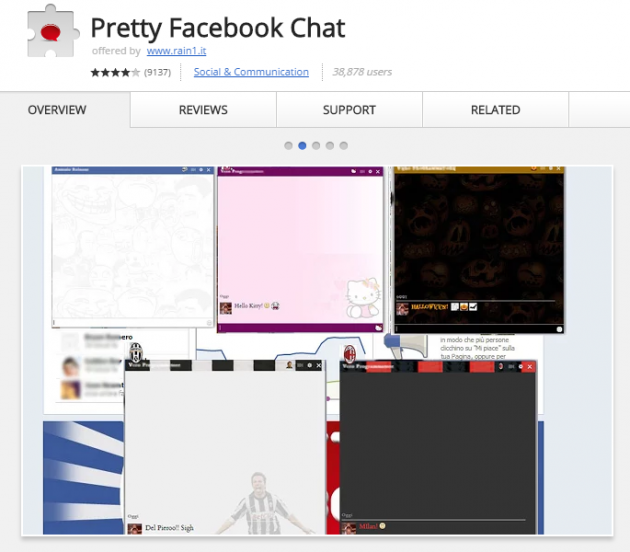This screenshot has width=630, height=552.
Task: Select the fifth carousel dot
Action: (343, 146)
